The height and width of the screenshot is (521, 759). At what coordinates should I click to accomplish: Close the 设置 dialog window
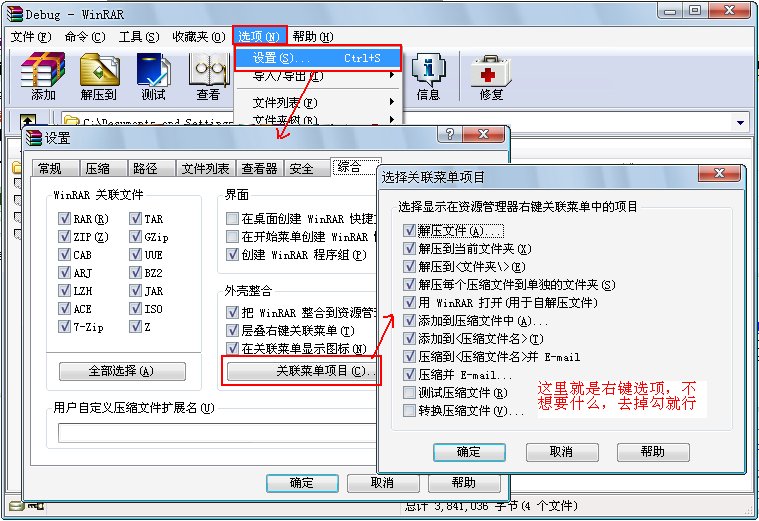(484, 134)
